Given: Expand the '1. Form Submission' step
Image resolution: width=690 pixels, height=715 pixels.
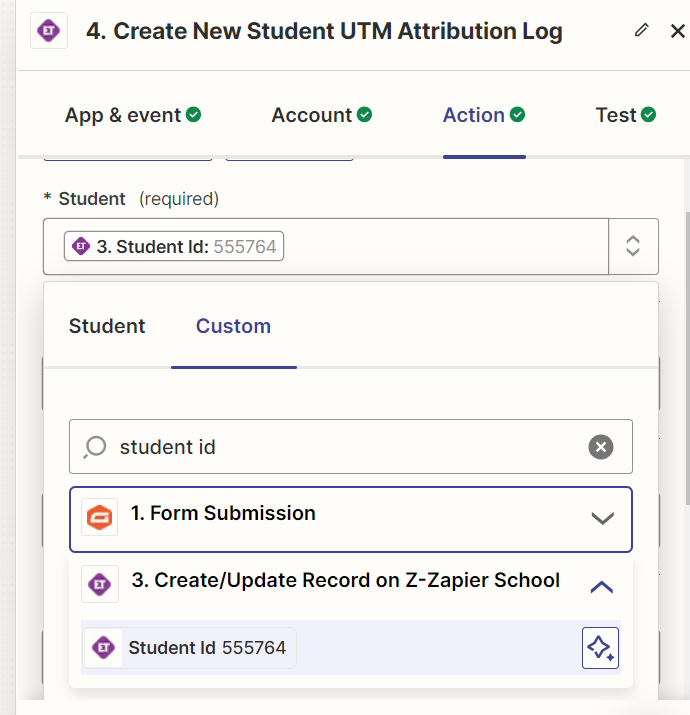Looking at the screenshot, I should [351, 519].
